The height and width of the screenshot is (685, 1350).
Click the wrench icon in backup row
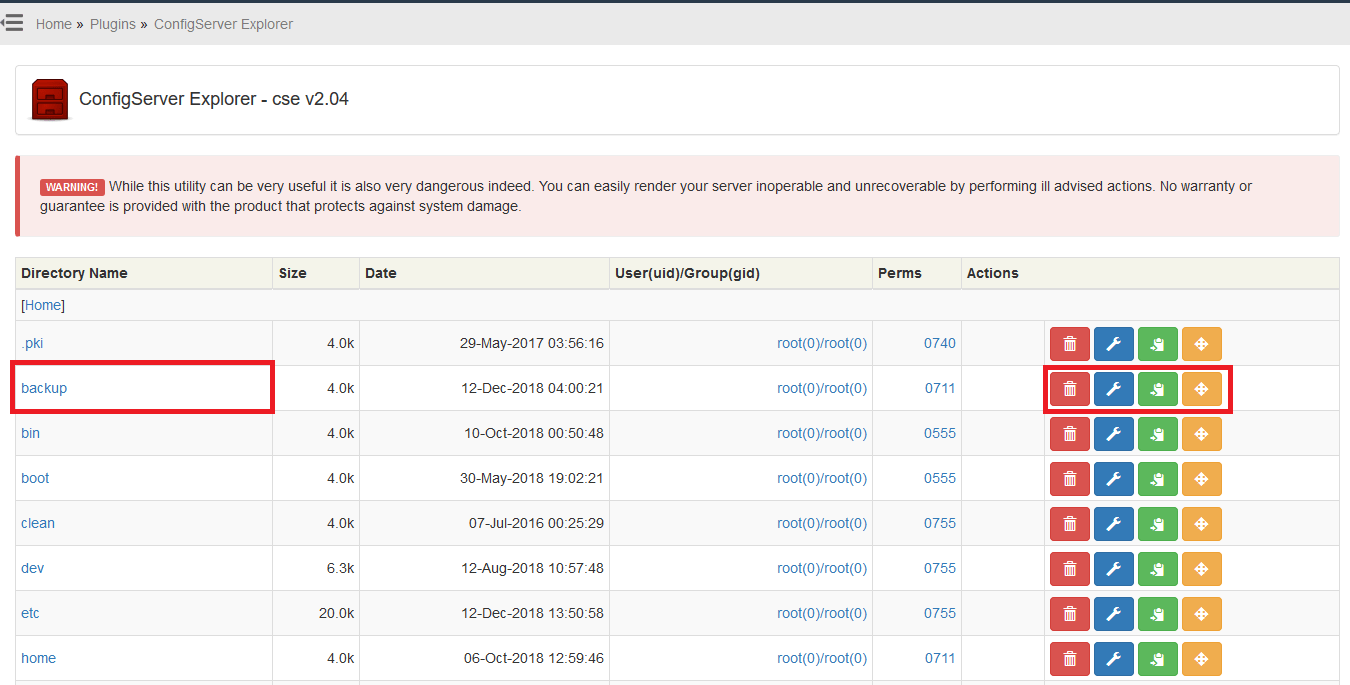pyautogui.click(x=1114, y=389)
